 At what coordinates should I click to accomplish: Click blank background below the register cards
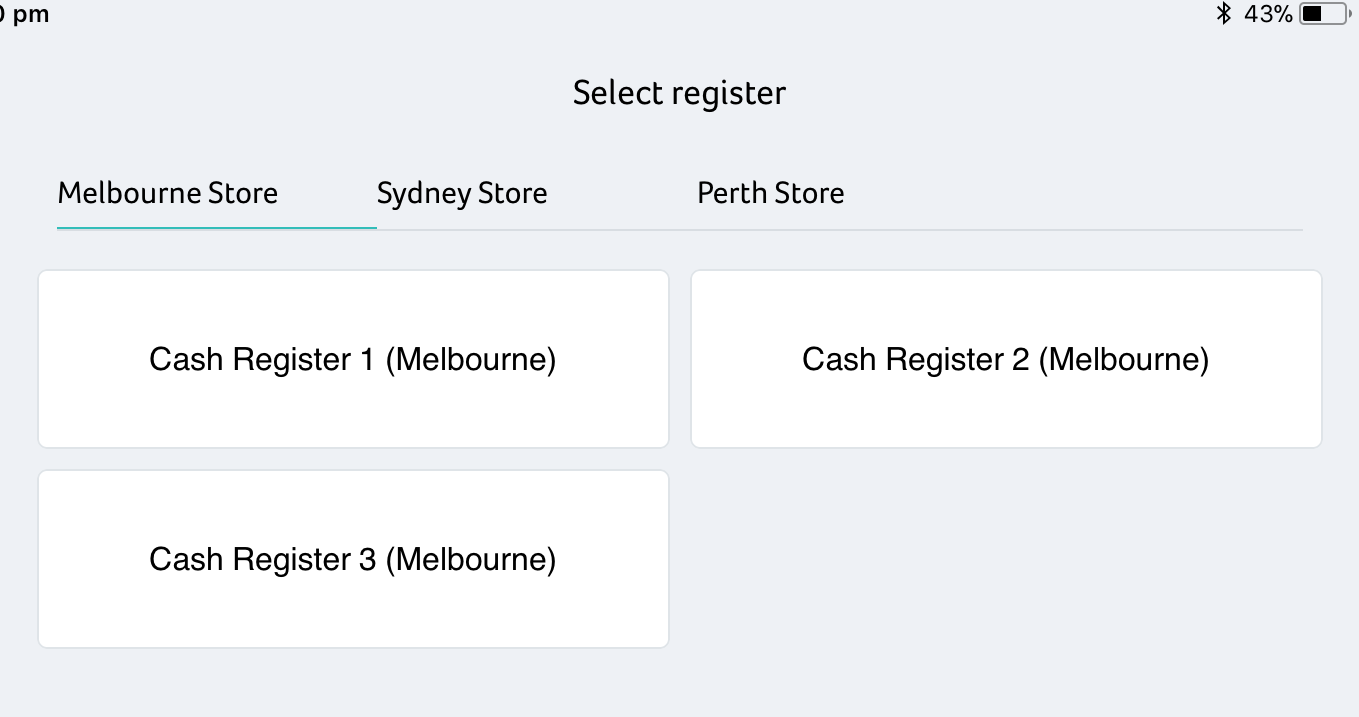(x=679, y=685)
